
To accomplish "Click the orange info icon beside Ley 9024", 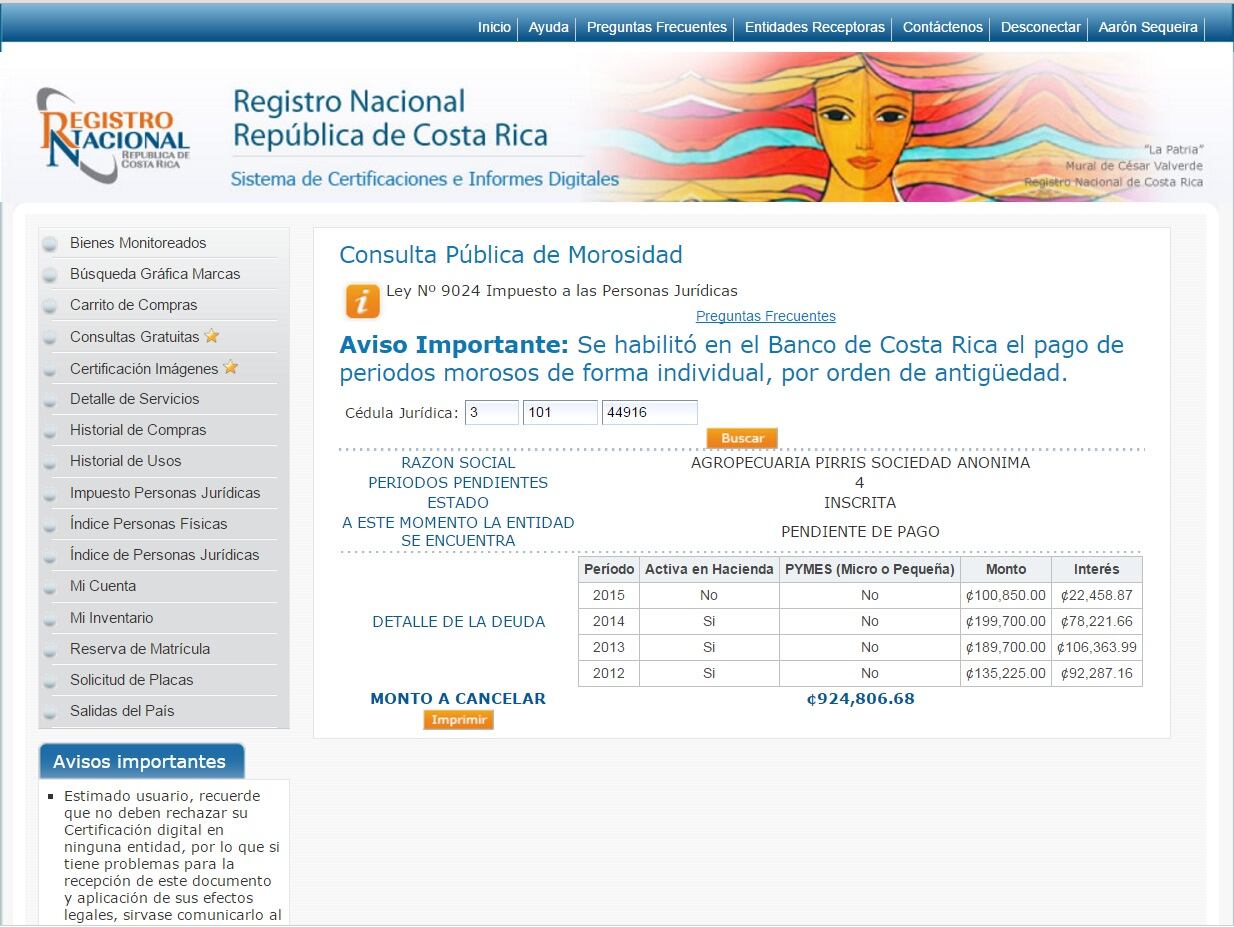I will tap(362, 301).
